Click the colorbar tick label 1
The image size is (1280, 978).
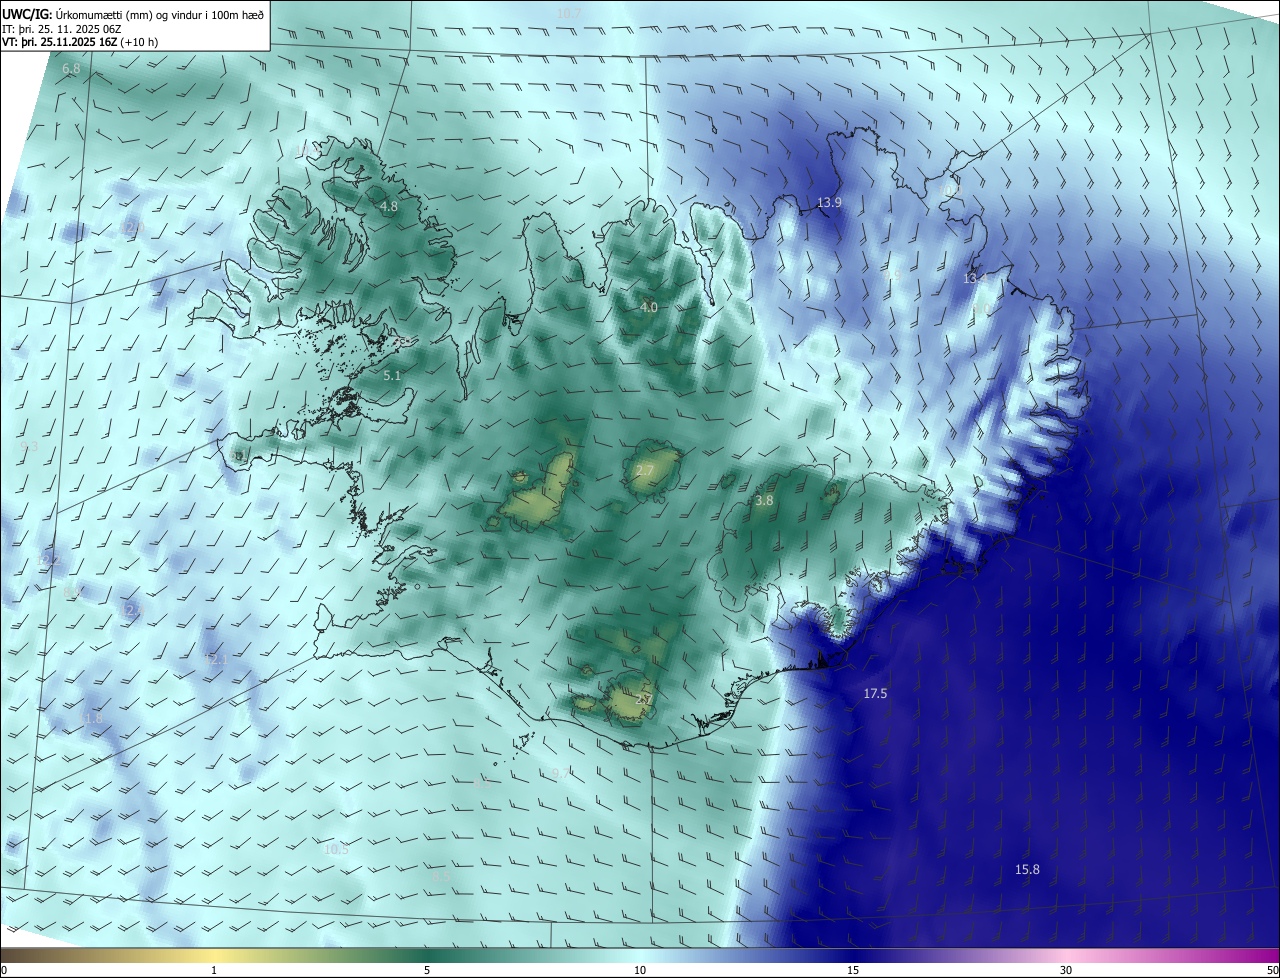214,970
